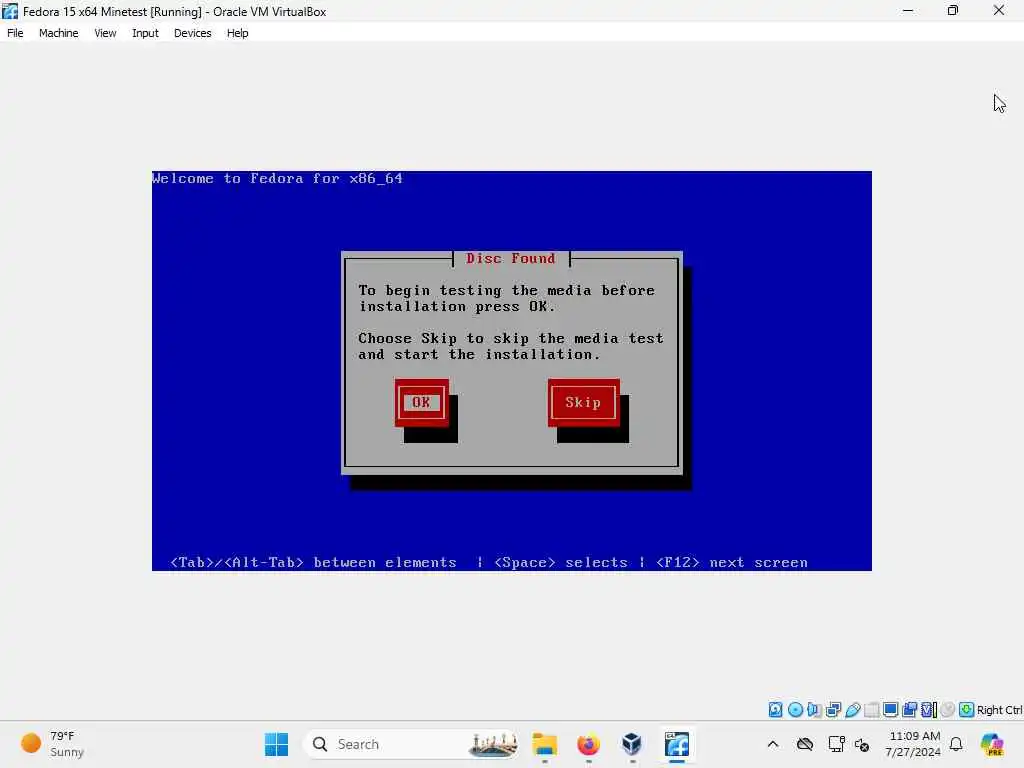Open the Input menu
The width and height of the screenshot is (1024, 768).
(x=145, y=33)
